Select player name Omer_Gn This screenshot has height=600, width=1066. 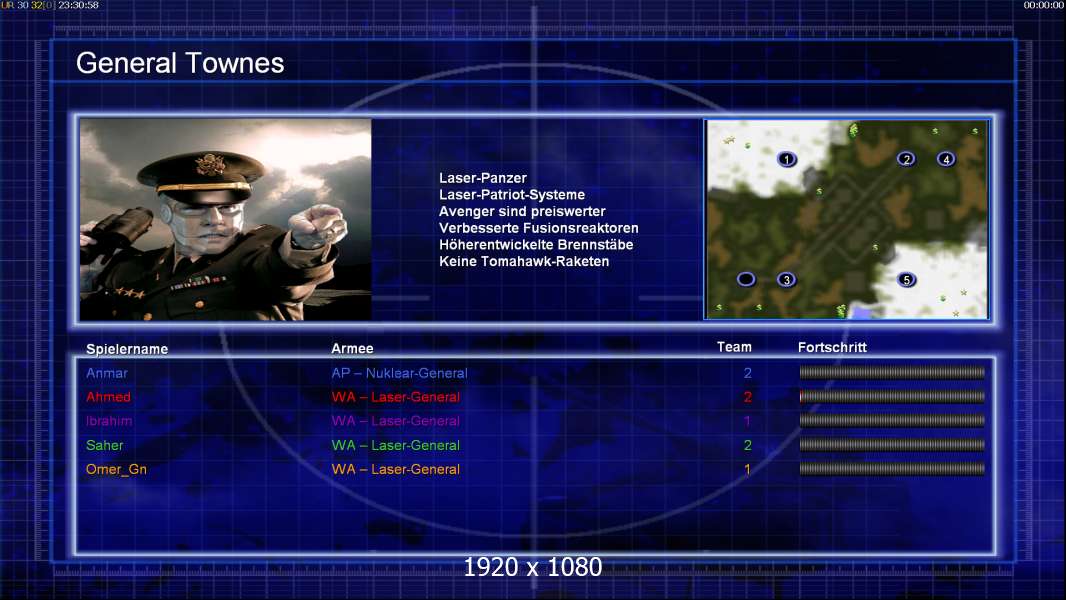116,470
